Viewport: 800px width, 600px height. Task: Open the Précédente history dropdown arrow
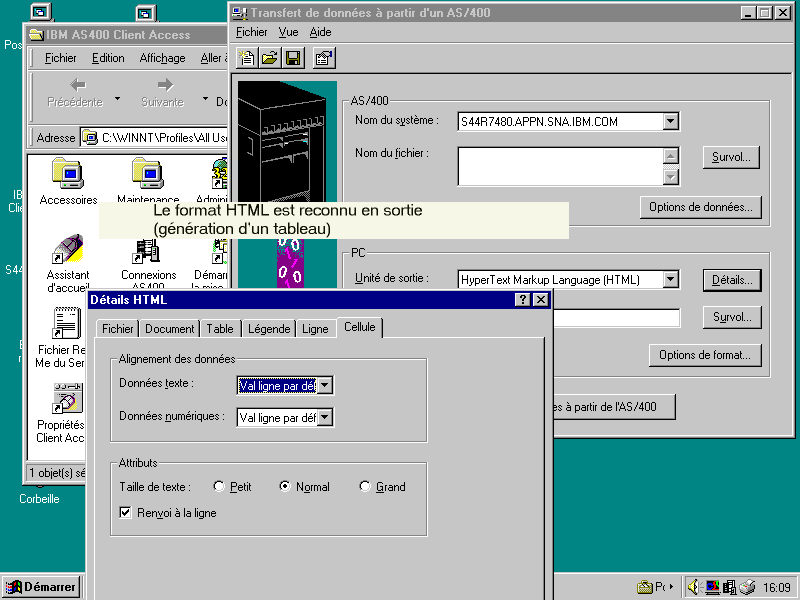[x=117, y=98]
